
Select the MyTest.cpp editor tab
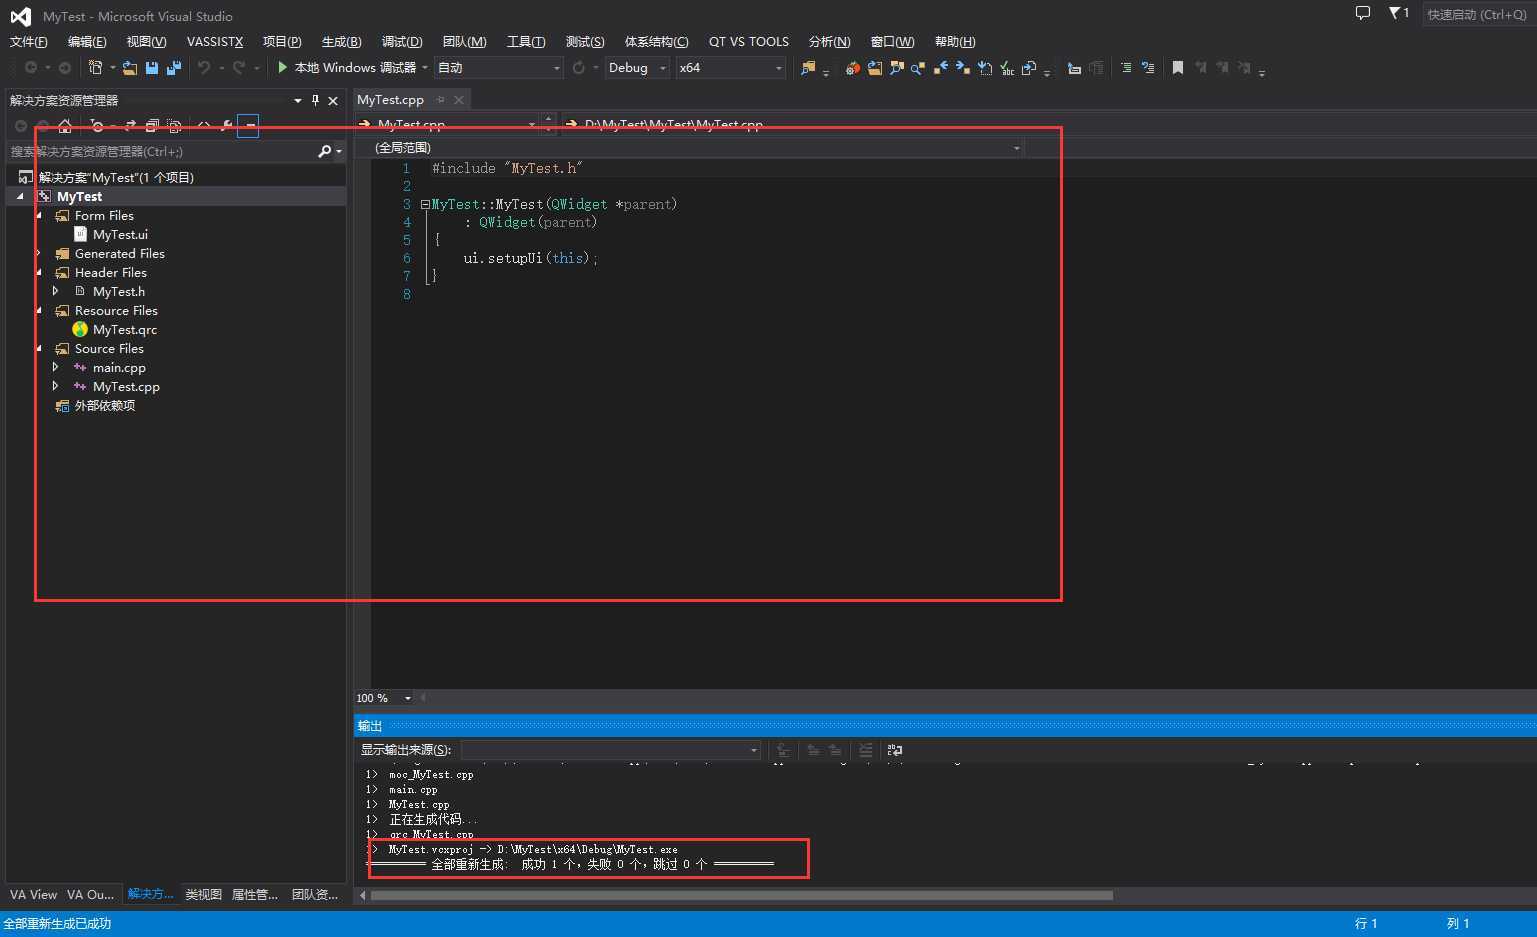point(390,100)
